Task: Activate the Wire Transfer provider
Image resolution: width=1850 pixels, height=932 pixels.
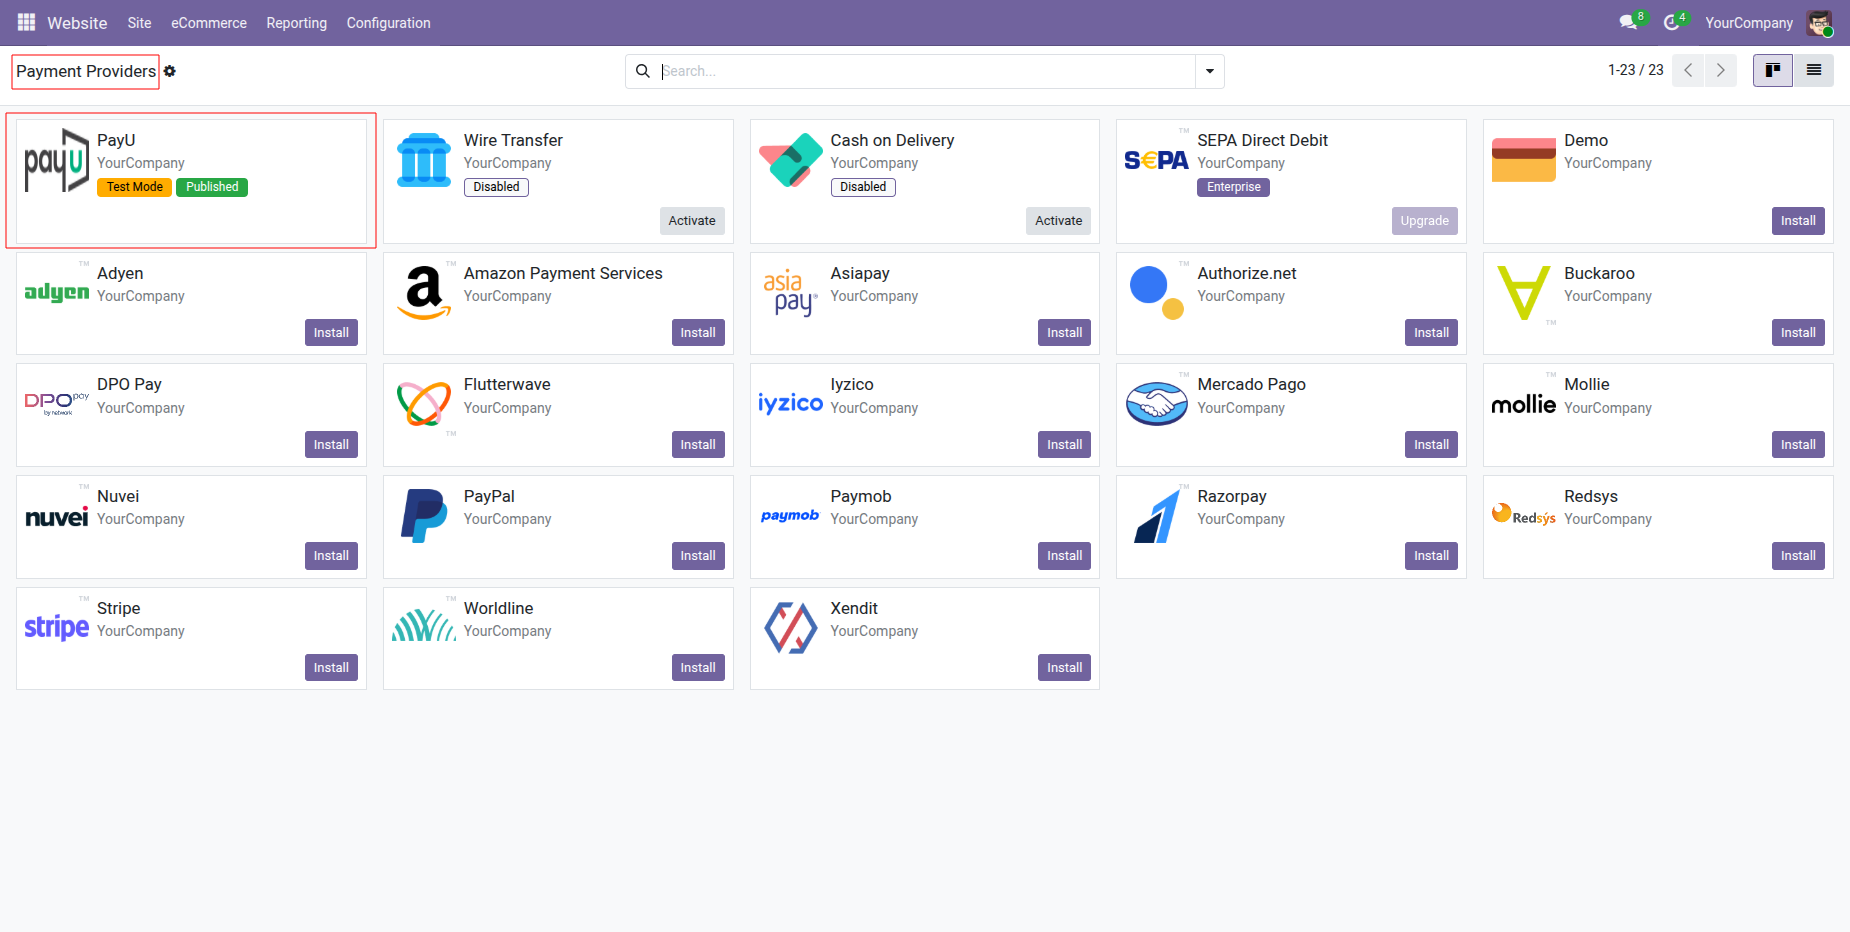Action: pos(692,221)
